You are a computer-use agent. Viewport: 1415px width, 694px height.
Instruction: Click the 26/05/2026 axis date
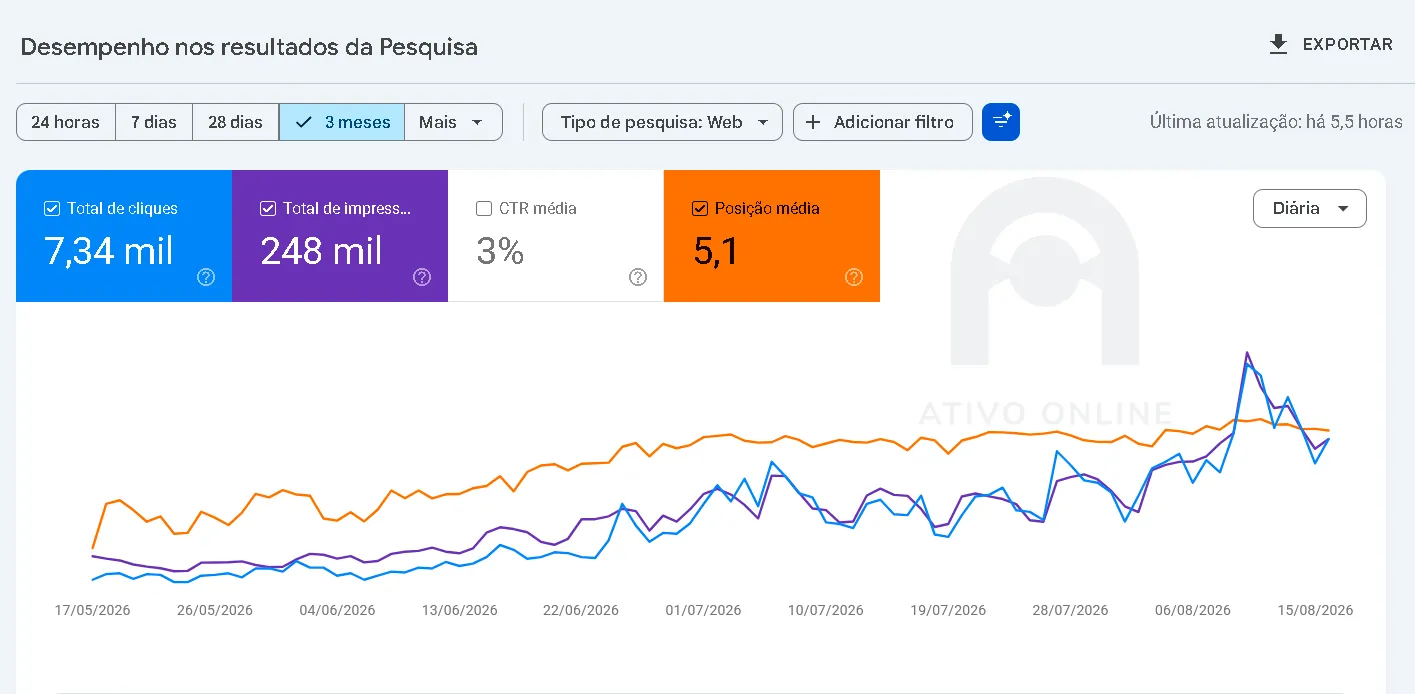(215, 610)
